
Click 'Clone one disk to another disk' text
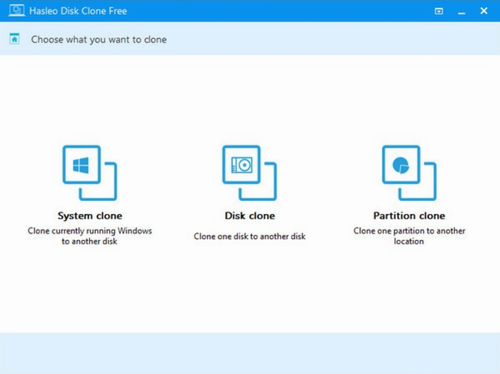(x=250, y=236)
